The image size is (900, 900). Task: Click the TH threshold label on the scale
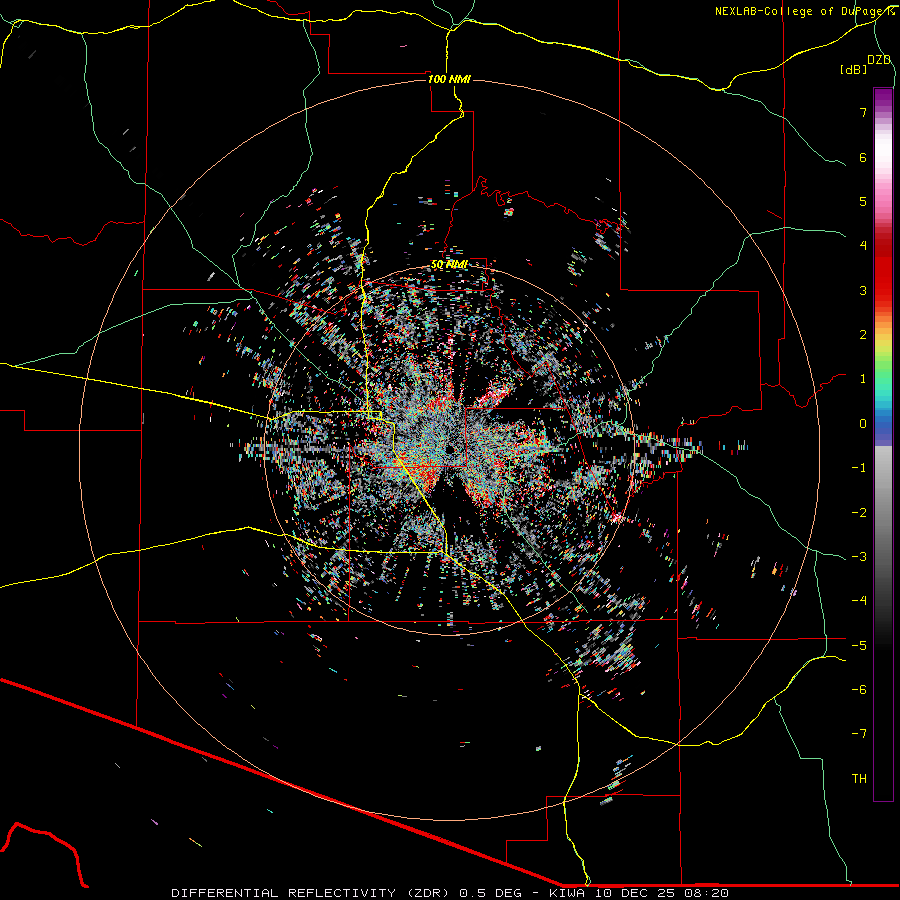(x=859, y=778)
